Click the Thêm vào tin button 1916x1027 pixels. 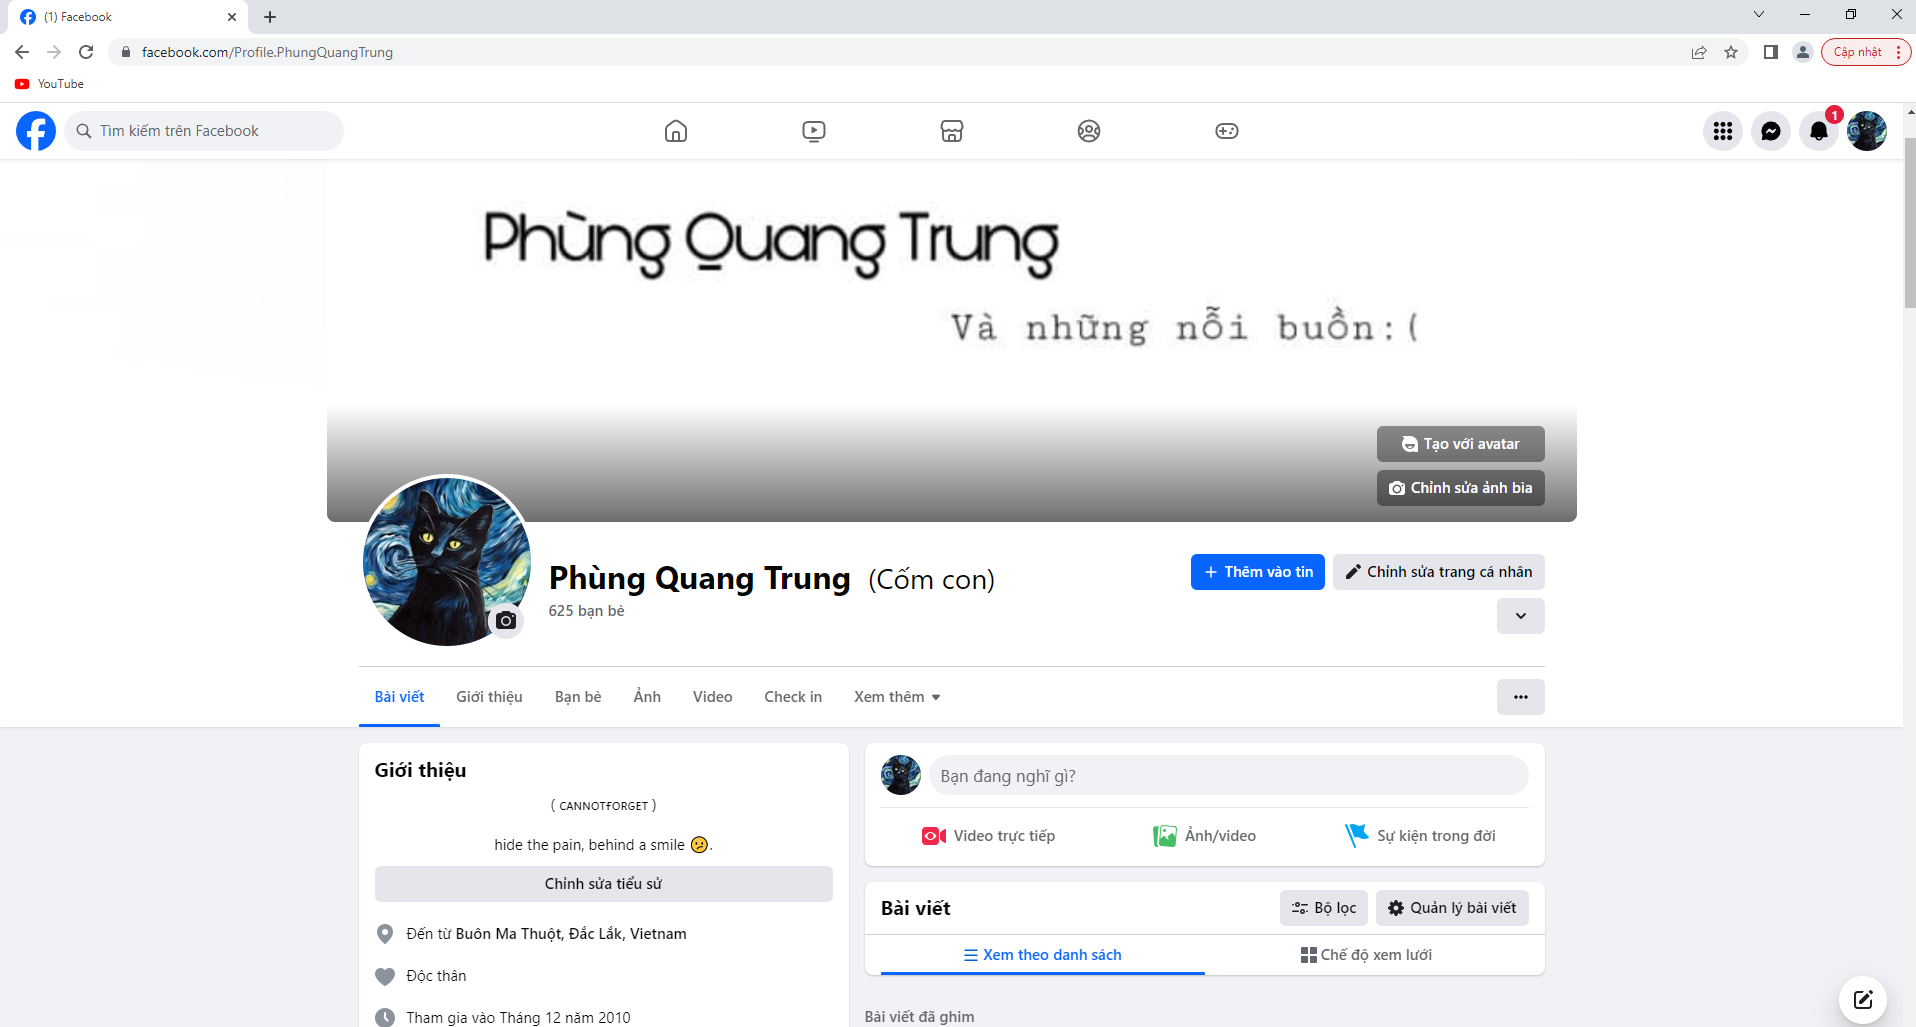click(x=1258, y=572)
